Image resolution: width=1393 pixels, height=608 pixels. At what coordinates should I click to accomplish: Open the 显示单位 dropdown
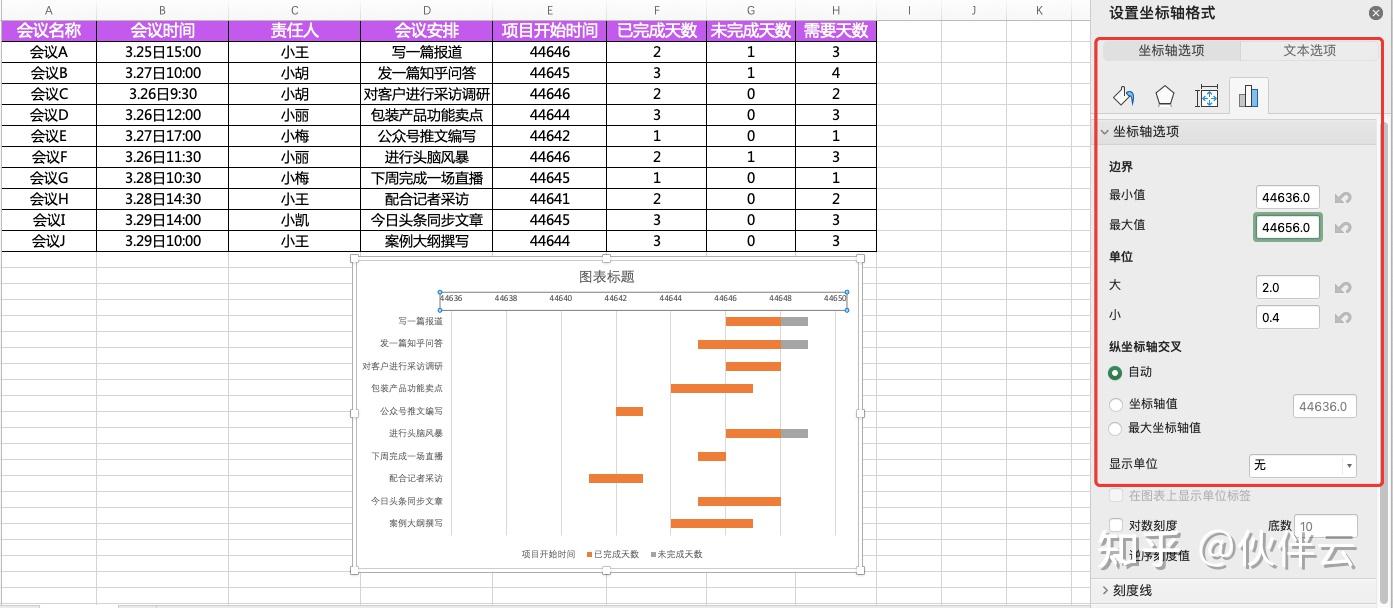[1303, 465]
